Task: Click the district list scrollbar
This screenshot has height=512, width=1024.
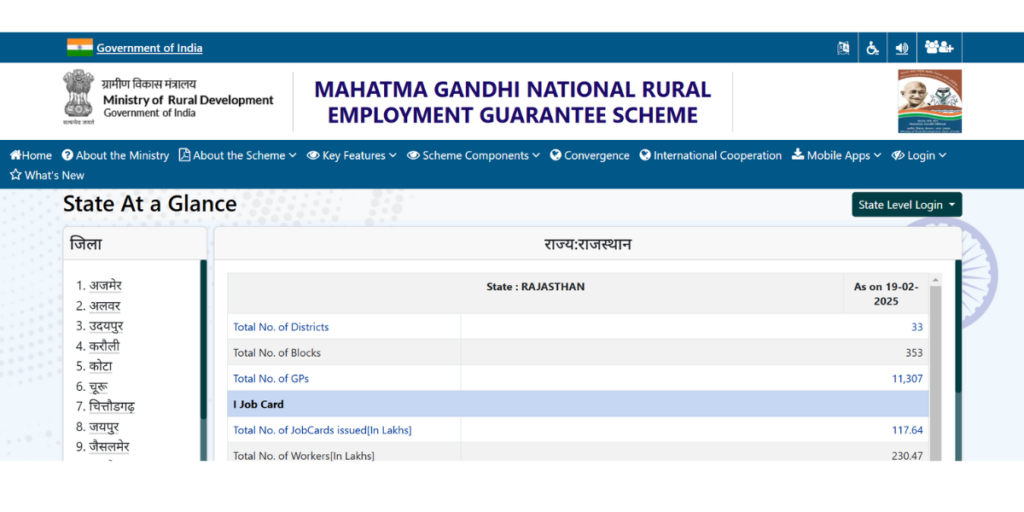Action: click(x=203, y=340)
